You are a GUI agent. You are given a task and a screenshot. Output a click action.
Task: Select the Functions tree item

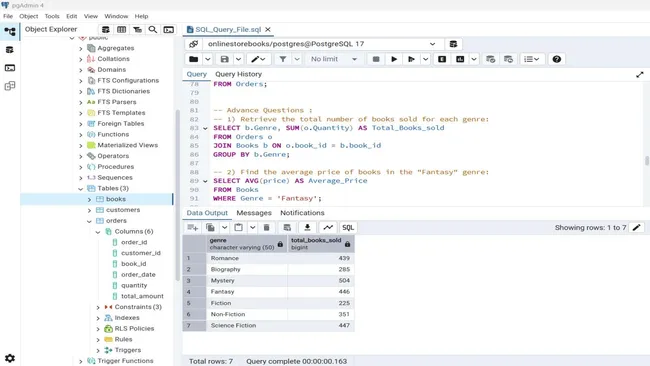point(113,134)
